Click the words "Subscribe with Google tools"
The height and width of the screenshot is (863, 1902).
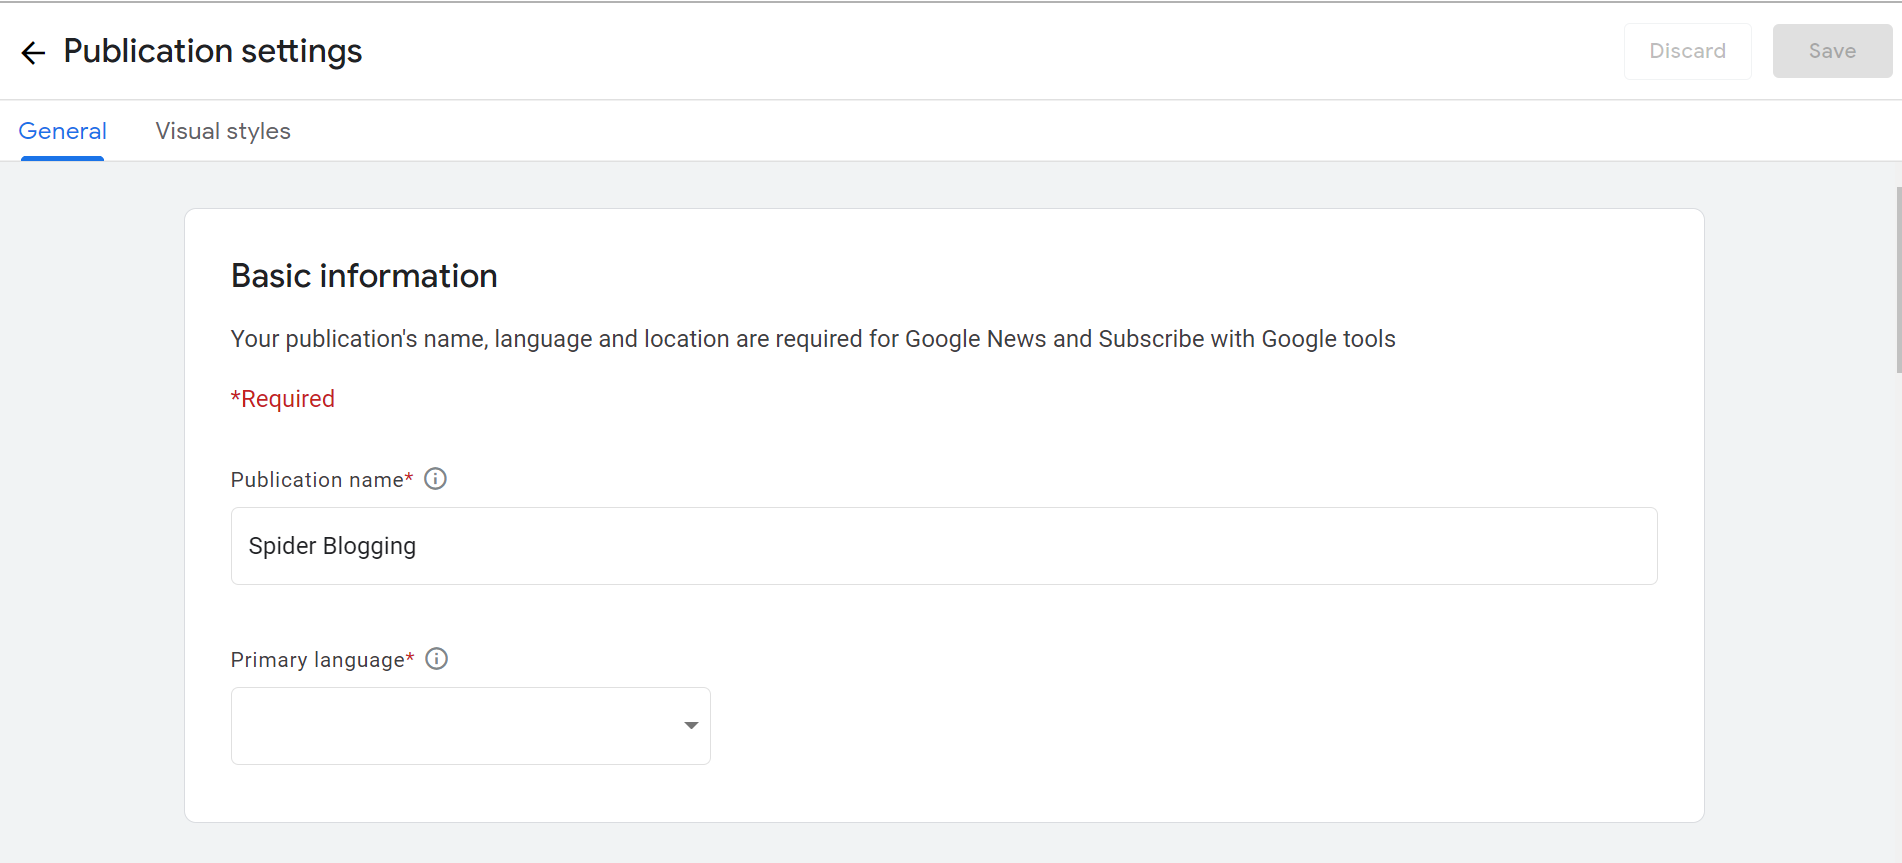tap(1246, 339)
